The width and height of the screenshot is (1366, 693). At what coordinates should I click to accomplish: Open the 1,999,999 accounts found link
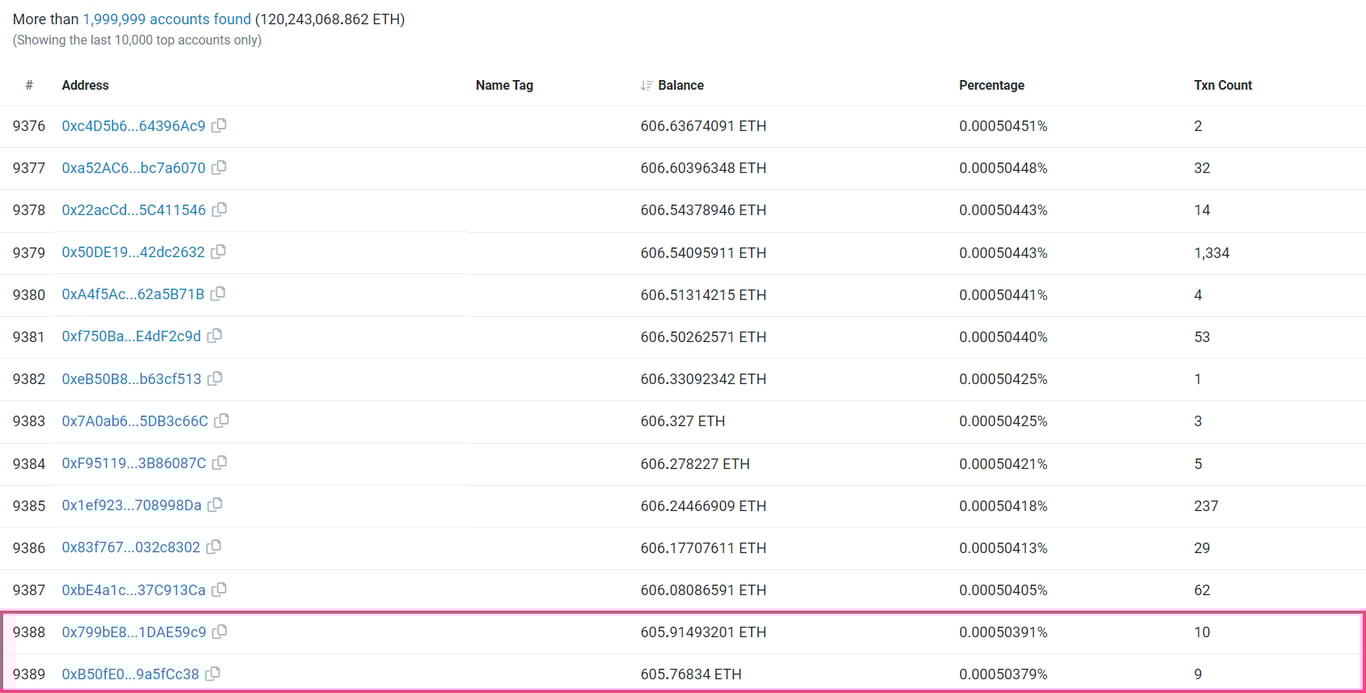(x=166, y=18)
